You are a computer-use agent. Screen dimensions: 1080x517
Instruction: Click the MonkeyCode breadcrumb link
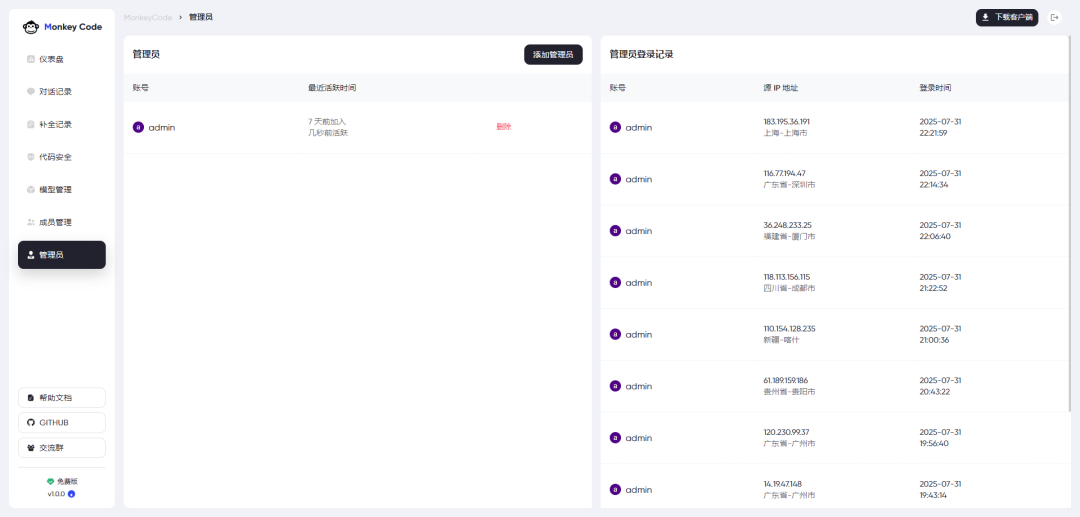[148, 17]
